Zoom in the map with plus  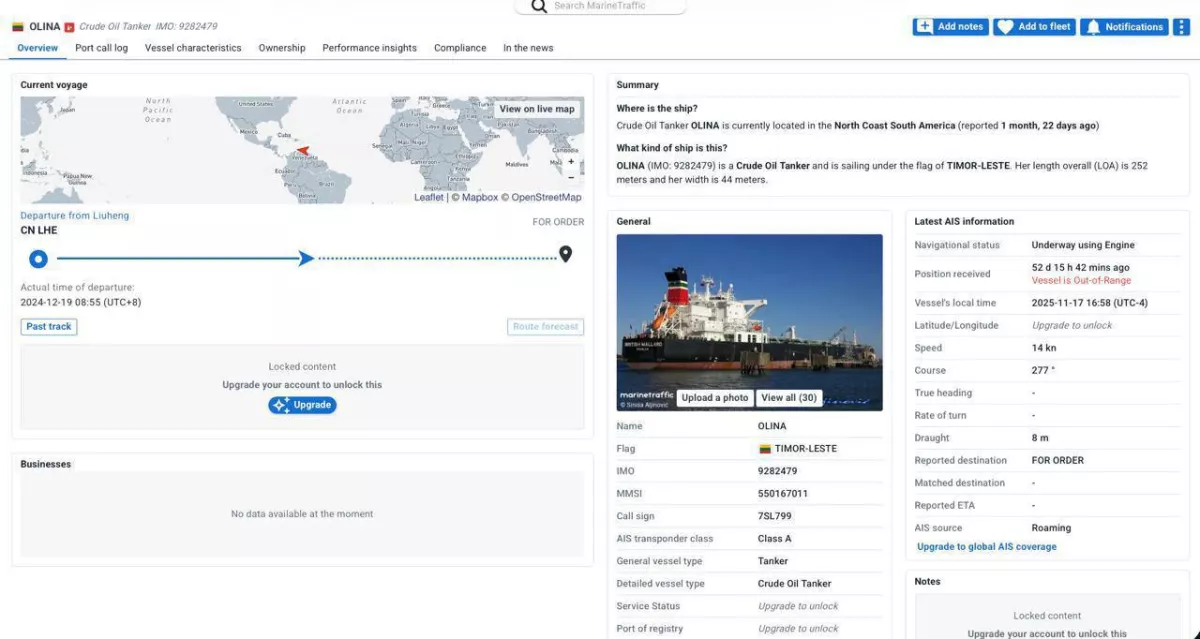tap(571, 161)
